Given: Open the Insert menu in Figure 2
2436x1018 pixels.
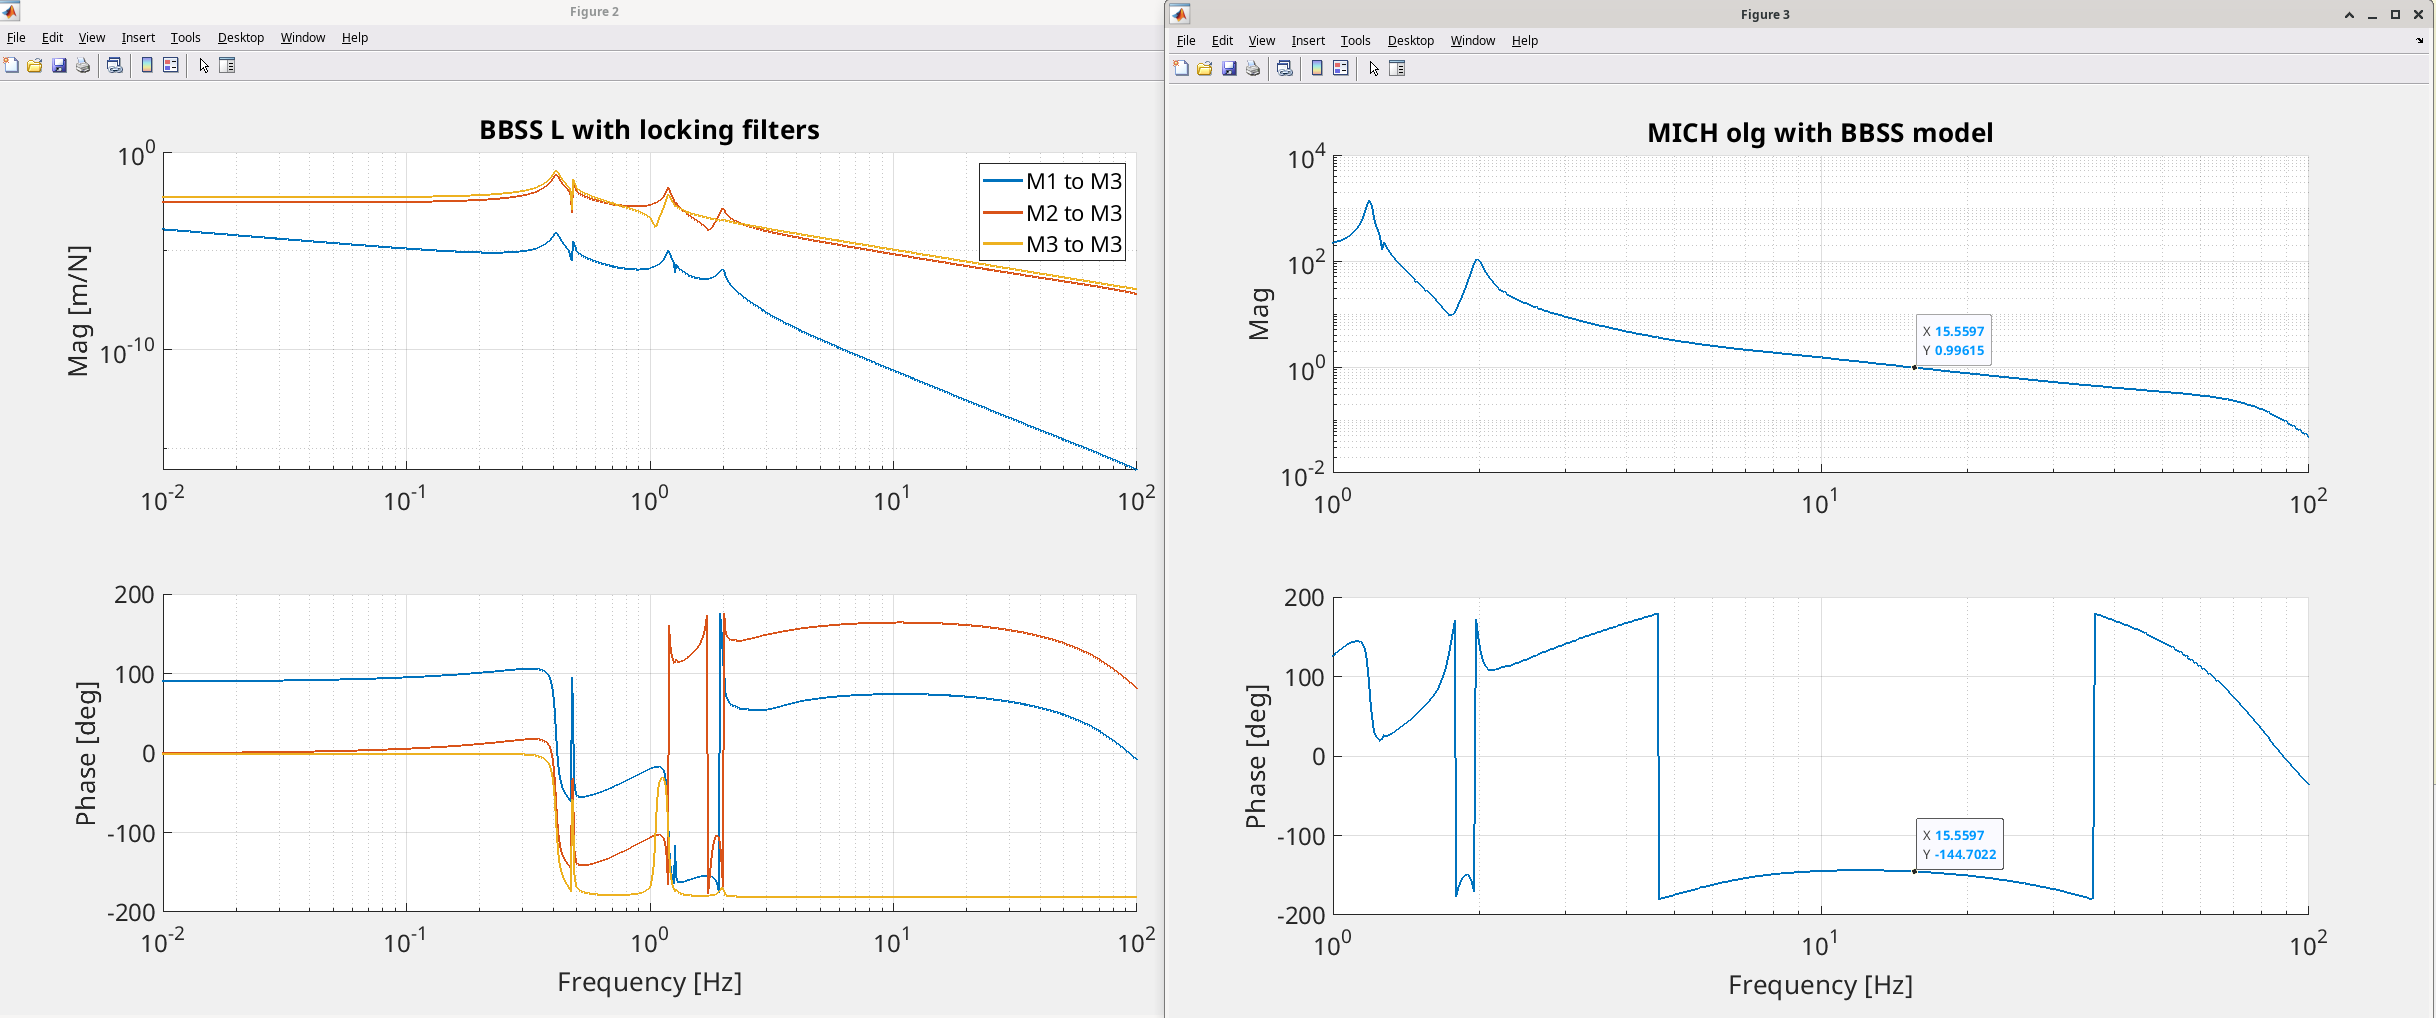Looking at the screenshot, I should point(138,38).
